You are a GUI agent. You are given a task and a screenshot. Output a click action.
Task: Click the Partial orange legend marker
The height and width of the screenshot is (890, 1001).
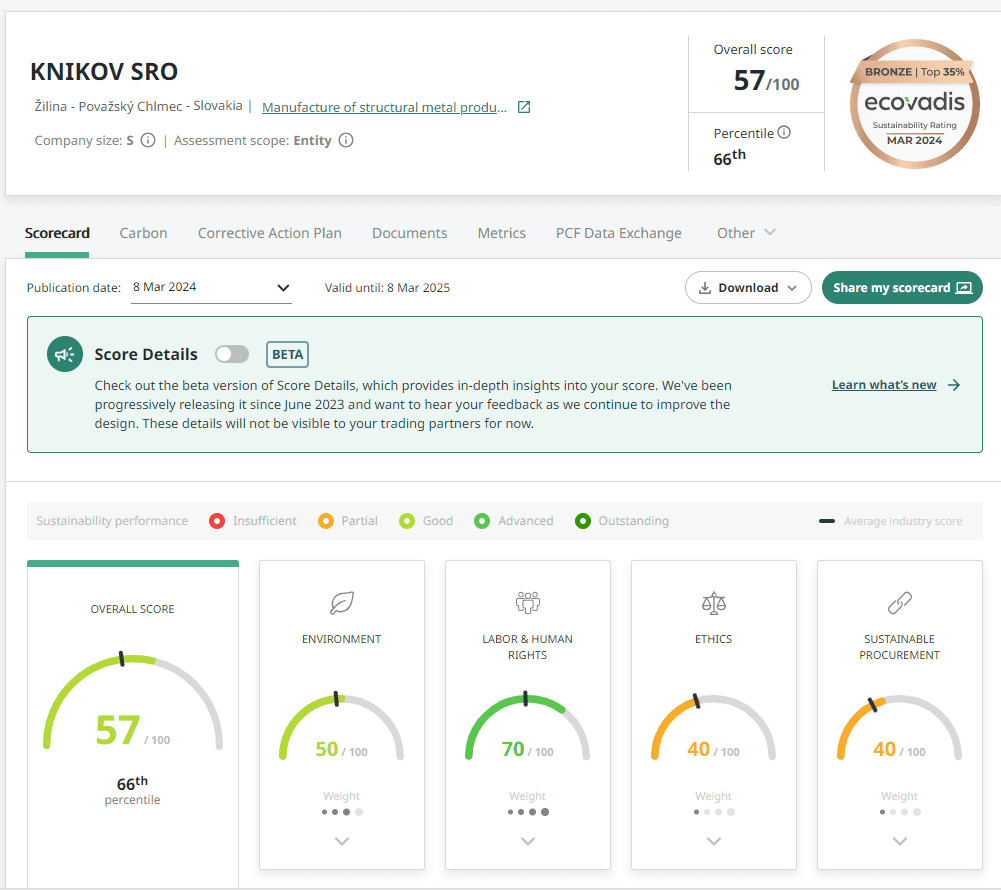(326, 521)
